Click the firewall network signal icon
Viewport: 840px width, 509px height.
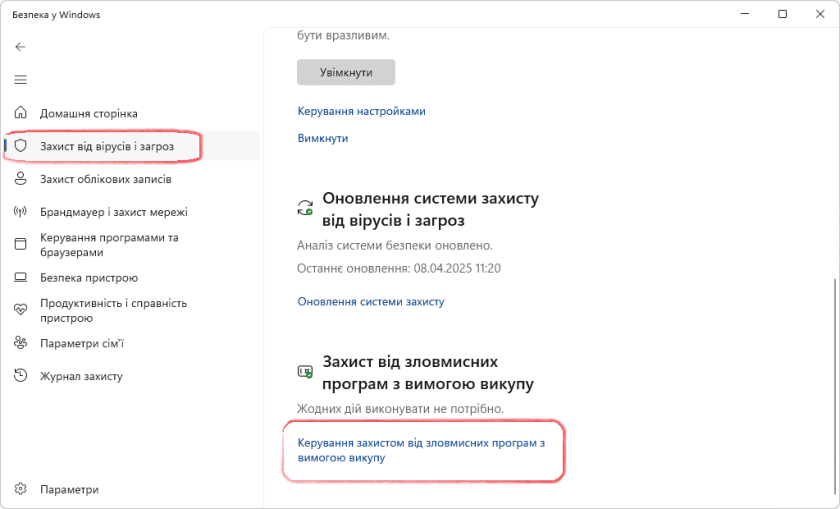(x=20, y=212)
